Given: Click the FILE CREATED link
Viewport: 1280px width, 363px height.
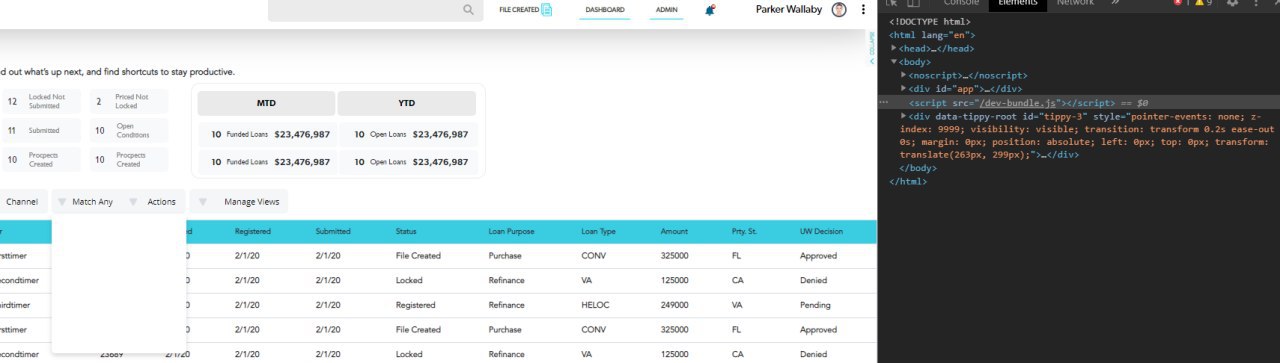Looking at the screenshot, I should (519, 10).
